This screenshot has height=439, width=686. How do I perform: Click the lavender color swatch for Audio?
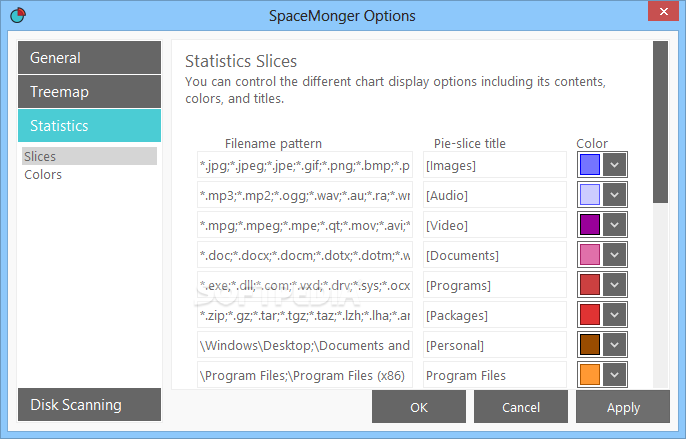(x=590, y=194)
